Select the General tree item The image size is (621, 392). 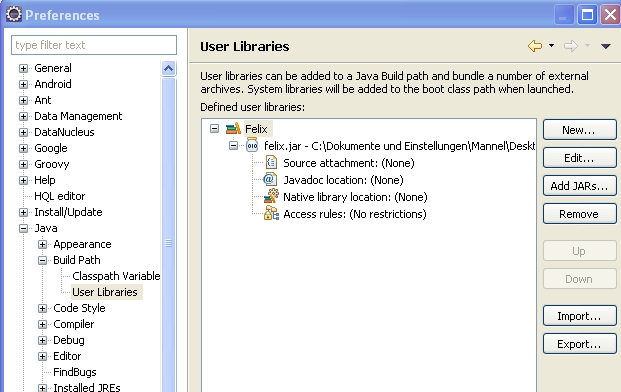pyautogui.click(x=53, y=68)
